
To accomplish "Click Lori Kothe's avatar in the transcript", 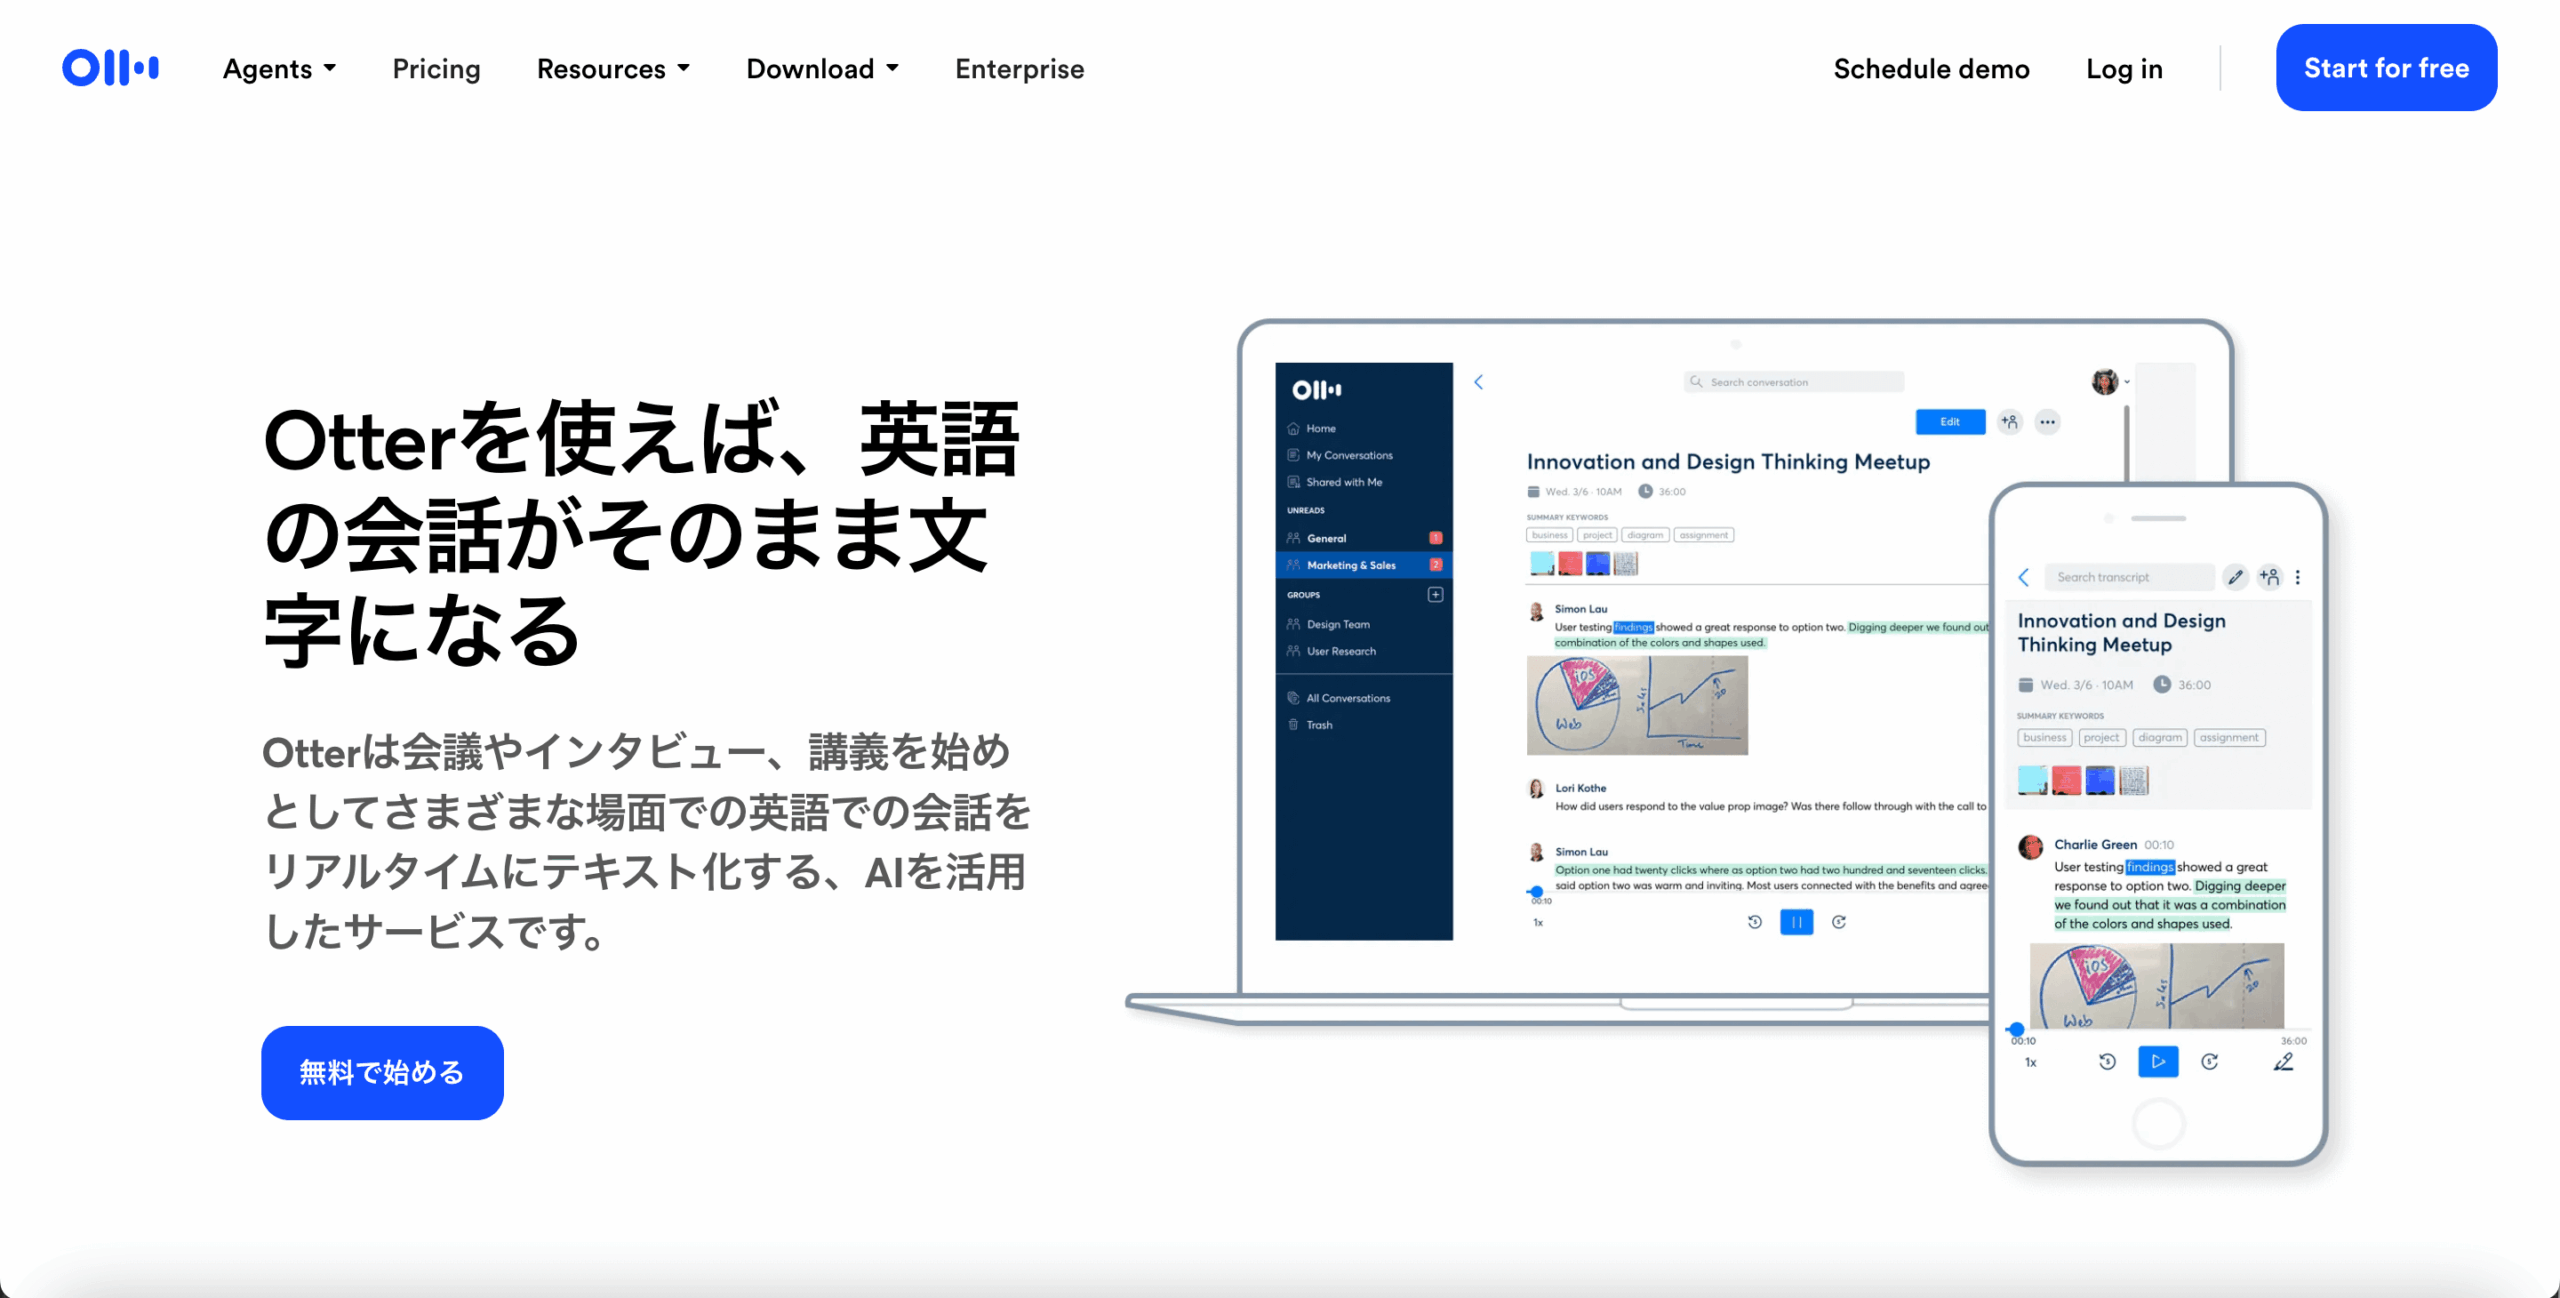I will [1536, 789].
